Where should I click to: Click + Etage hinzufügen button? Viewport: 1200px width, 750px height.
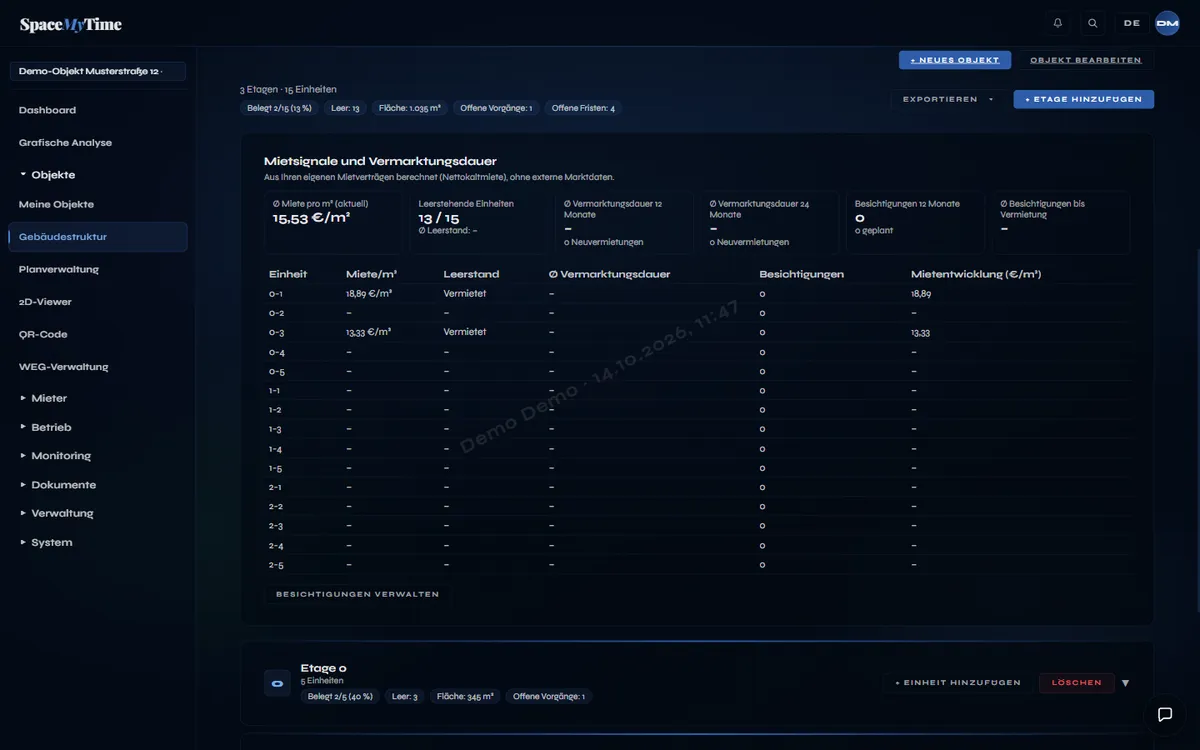coord(1084,99)
